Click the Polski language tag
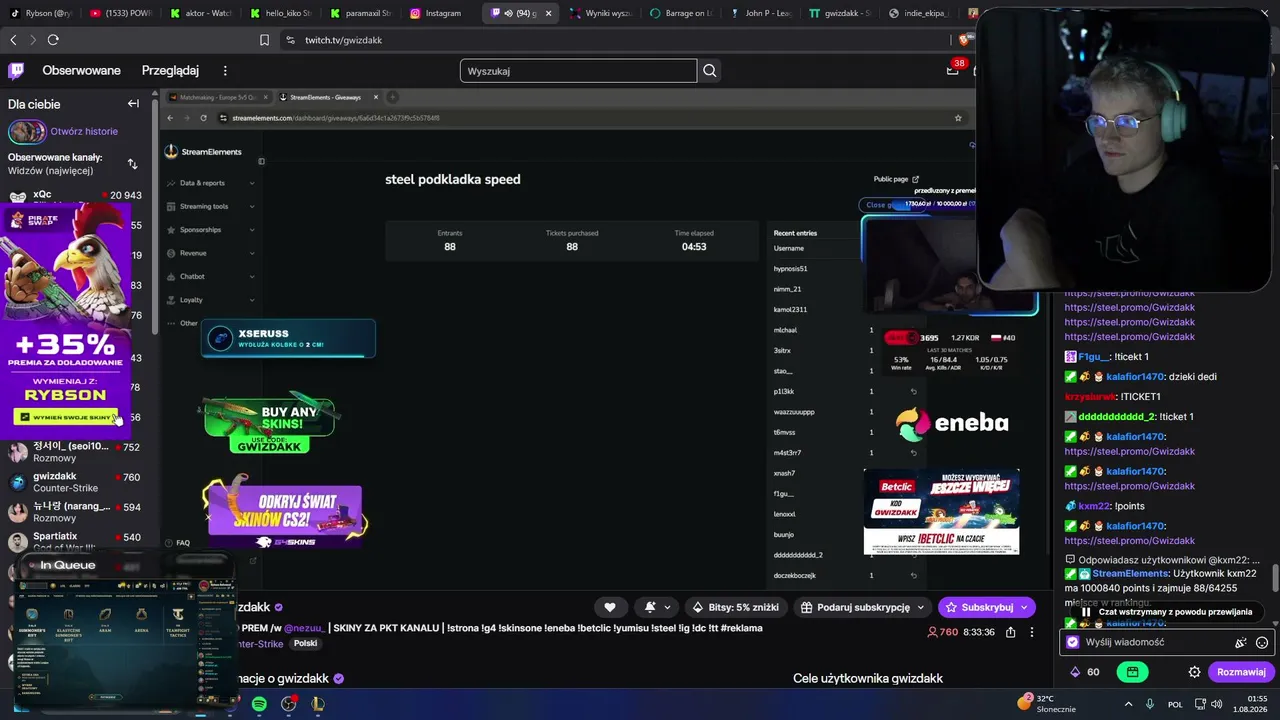Viewport: 1280px width, 720px height. point(305,644)
